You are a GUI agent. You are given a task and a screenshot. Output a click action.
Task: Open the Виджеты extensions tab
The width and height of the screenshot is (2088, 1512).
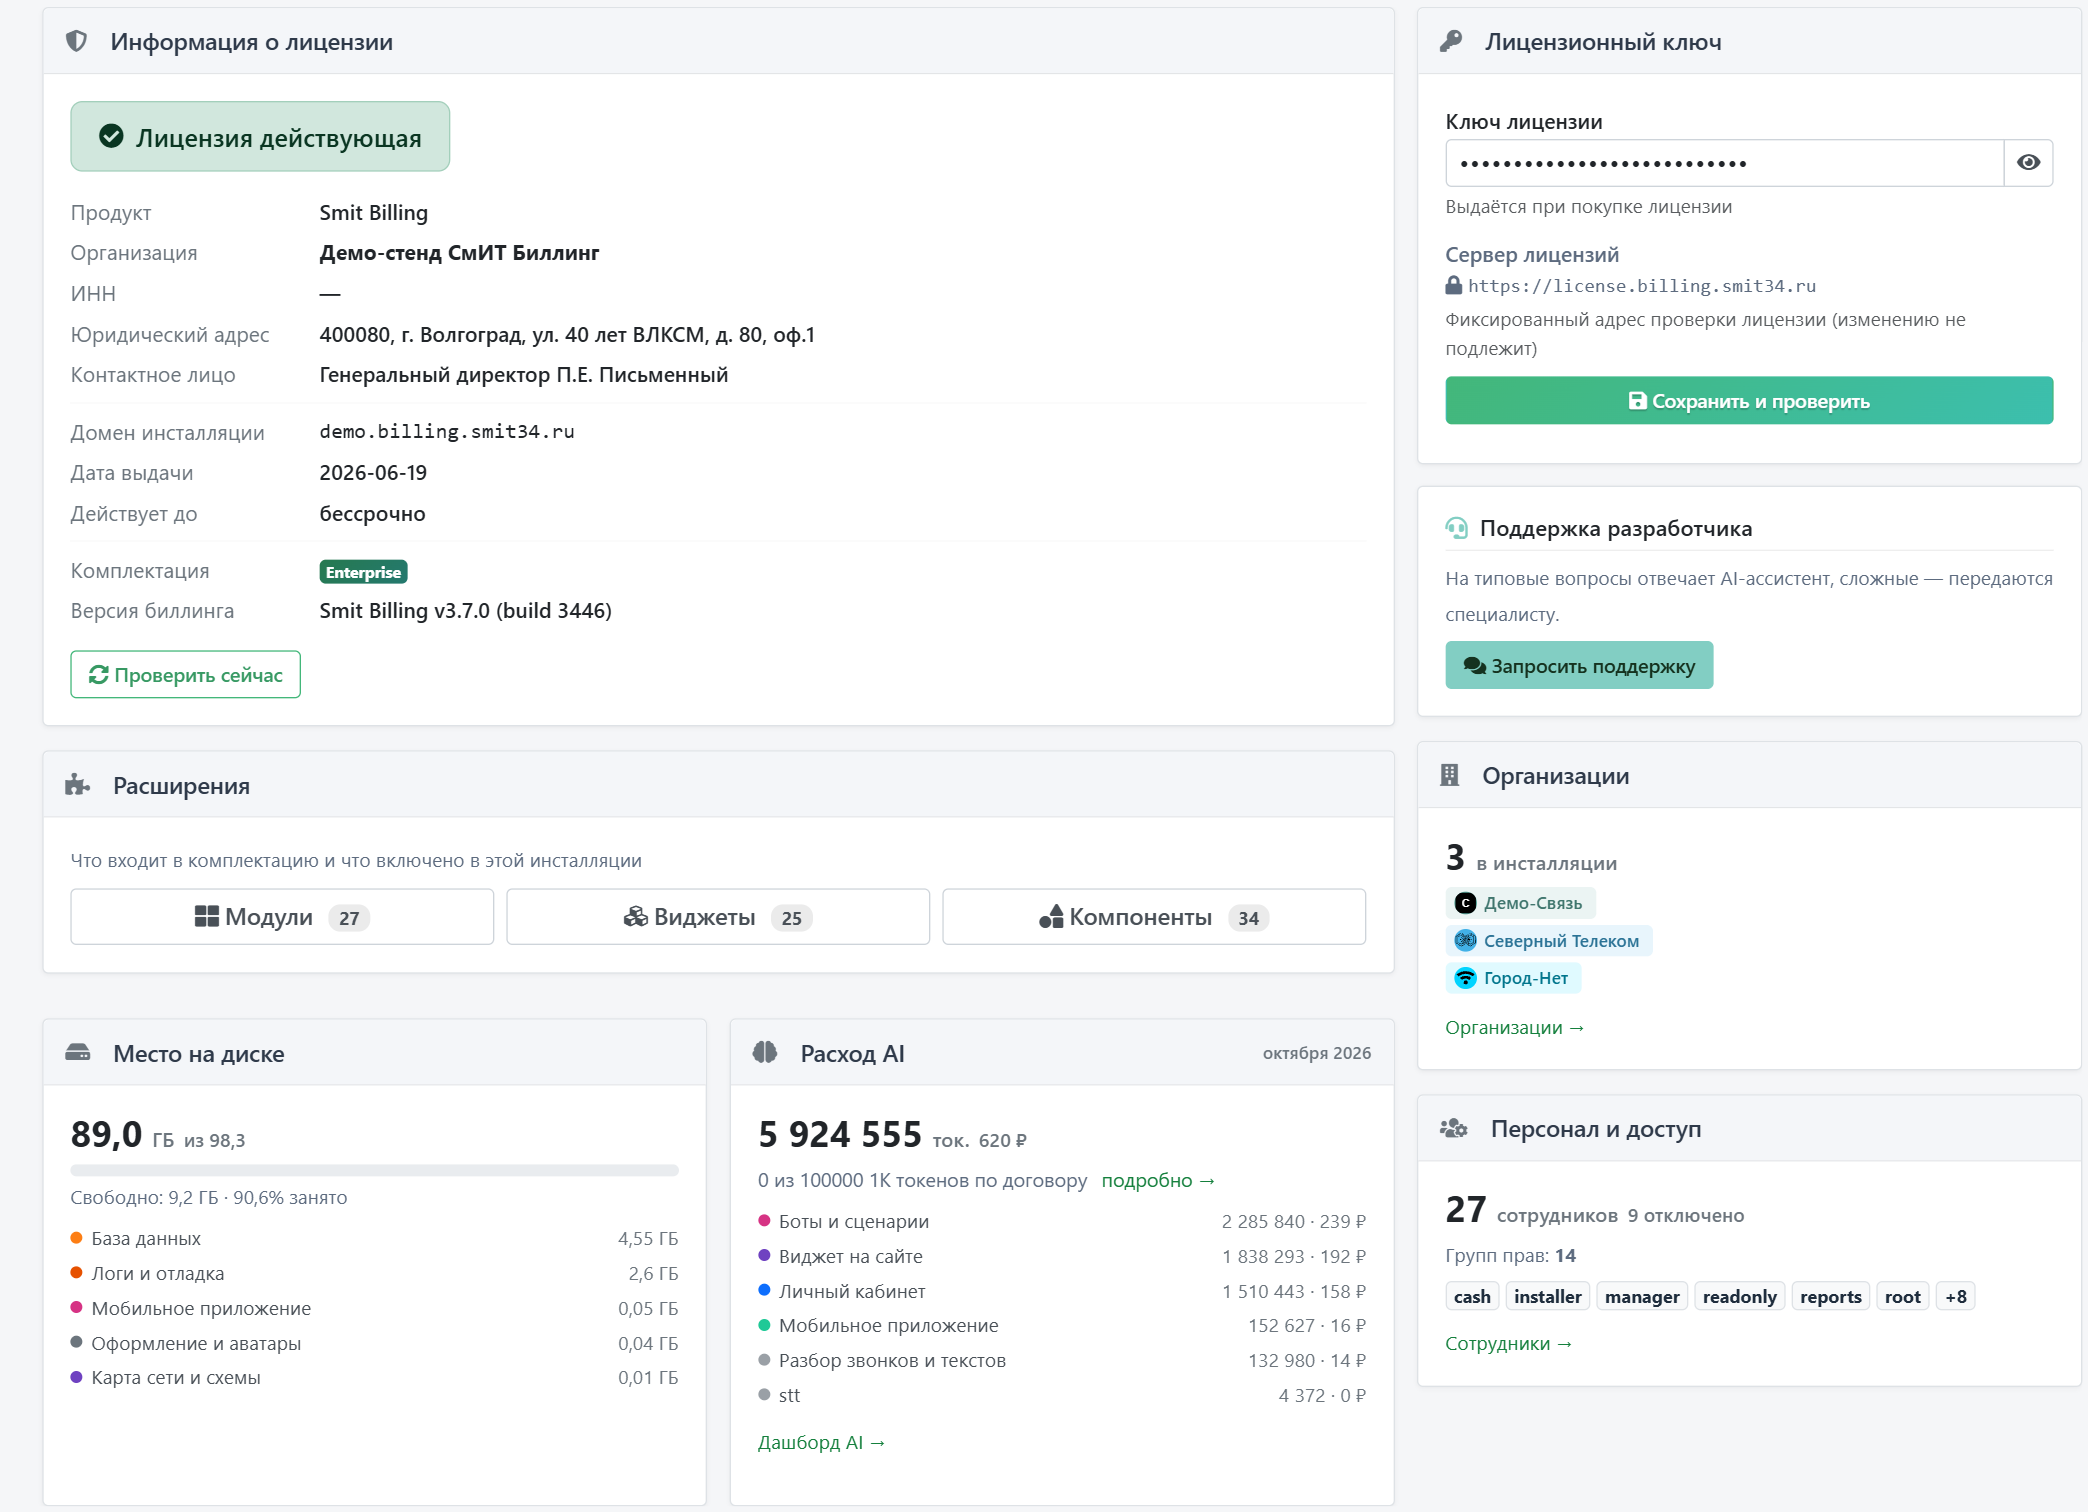pos(718,917)
